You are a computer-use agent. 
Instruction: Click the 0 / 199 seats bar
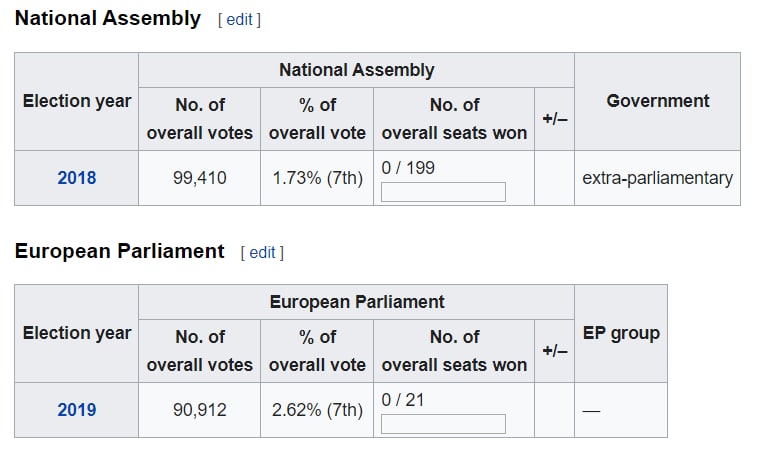click(443, 192)
